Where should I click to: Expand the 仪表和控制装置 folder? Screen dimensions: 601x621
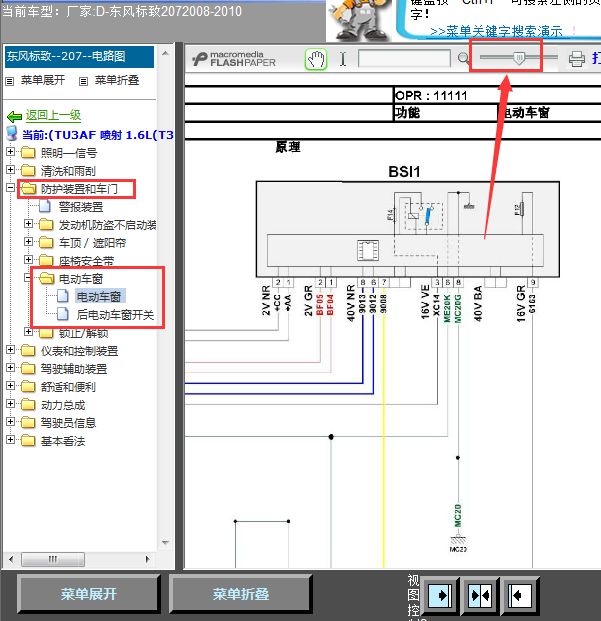11,349
